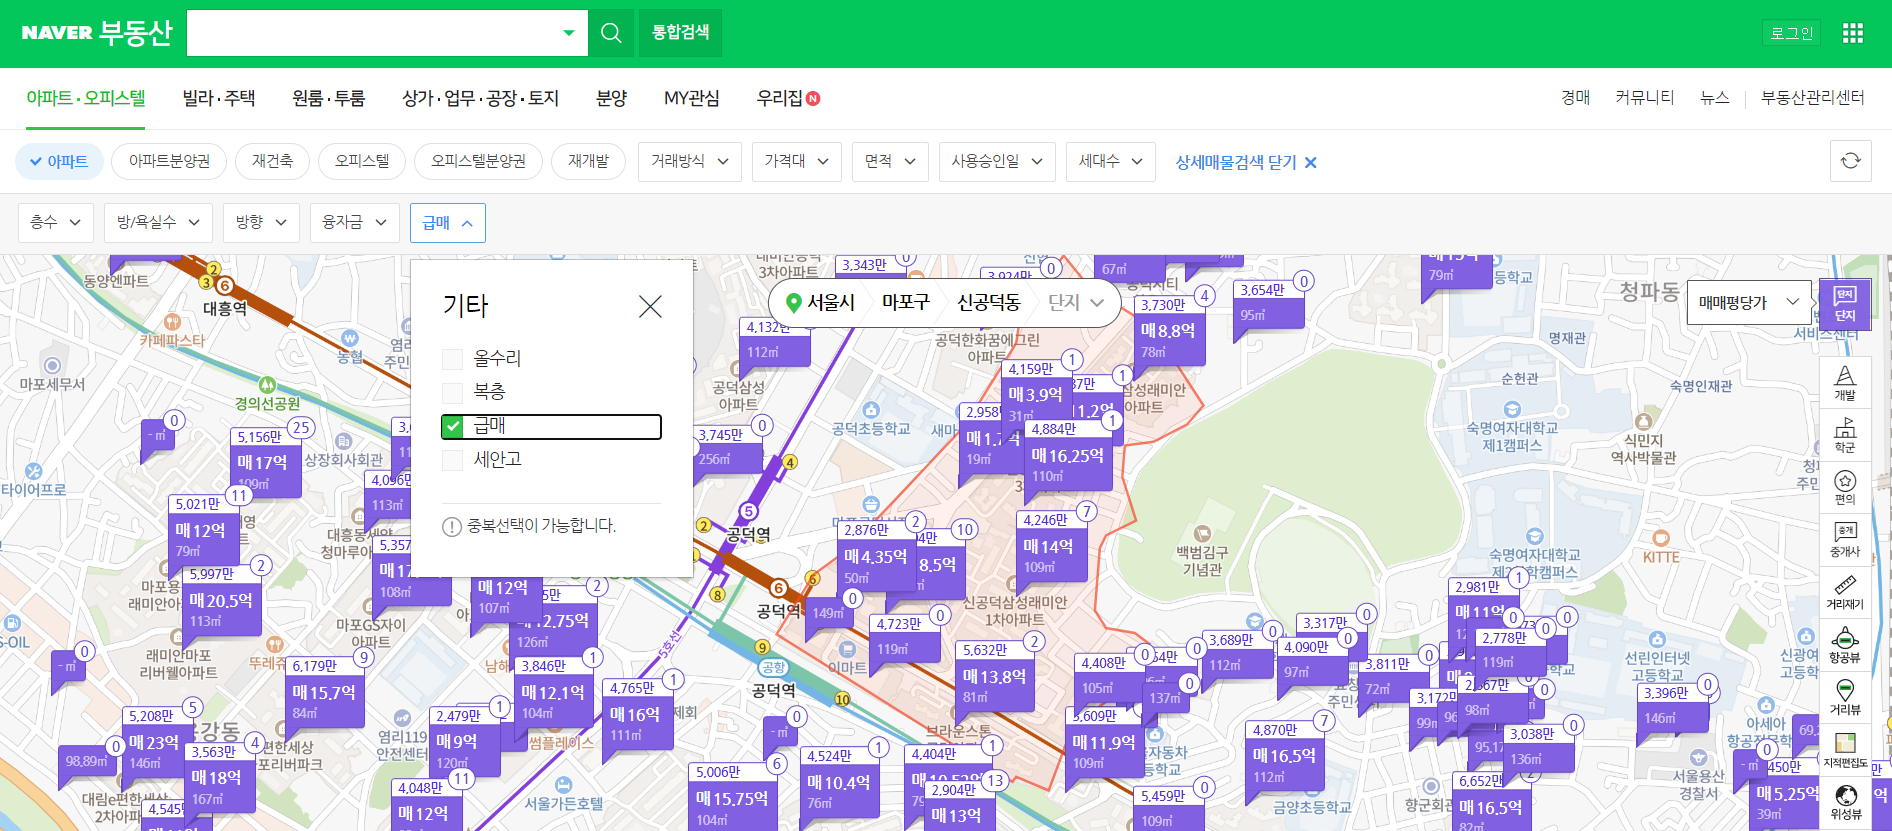This screenshot has width=1892, height=831.
Task: Toggle the 재건축 filter chip
Action: 272,161
